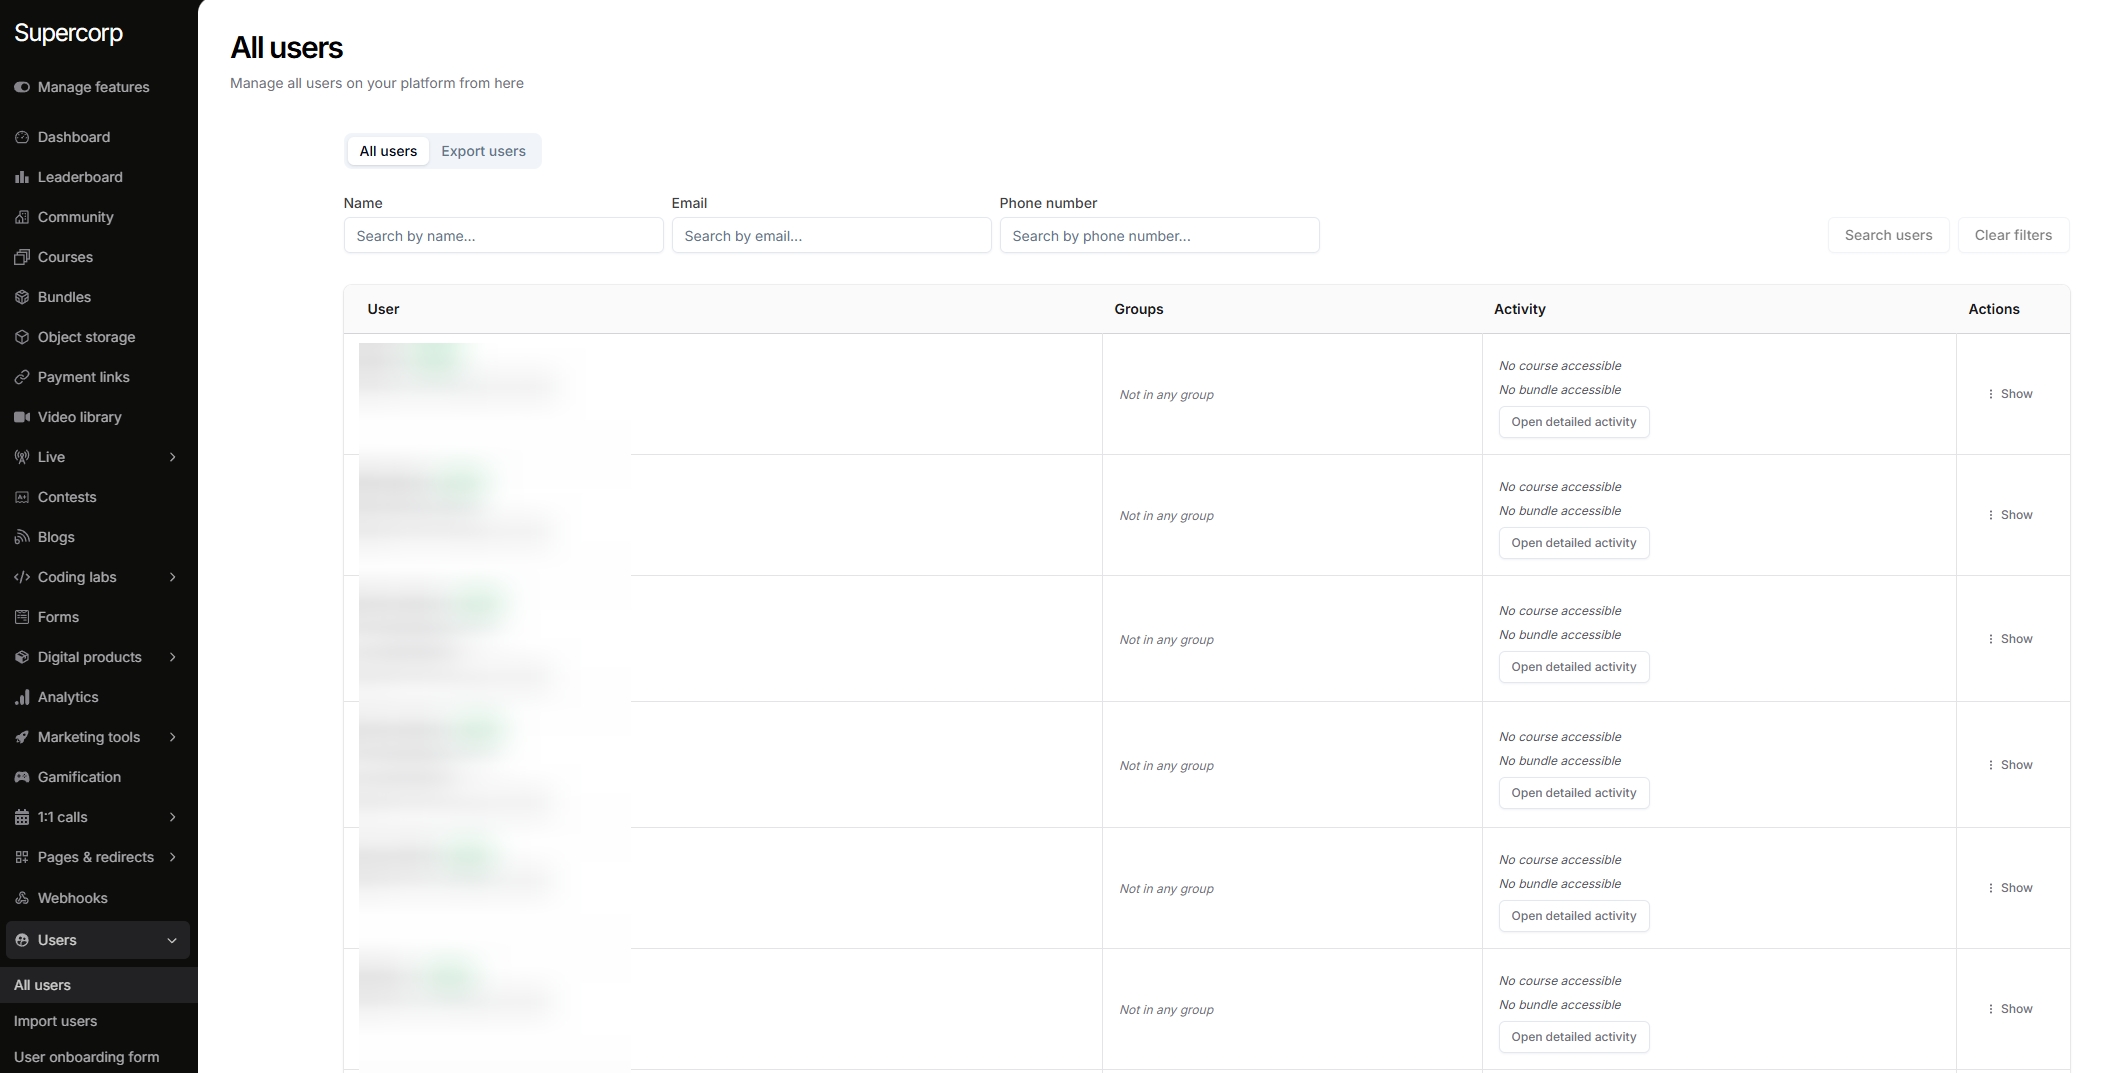
Task: Open Webhooks using its sidebar icon
Action: 22,898
